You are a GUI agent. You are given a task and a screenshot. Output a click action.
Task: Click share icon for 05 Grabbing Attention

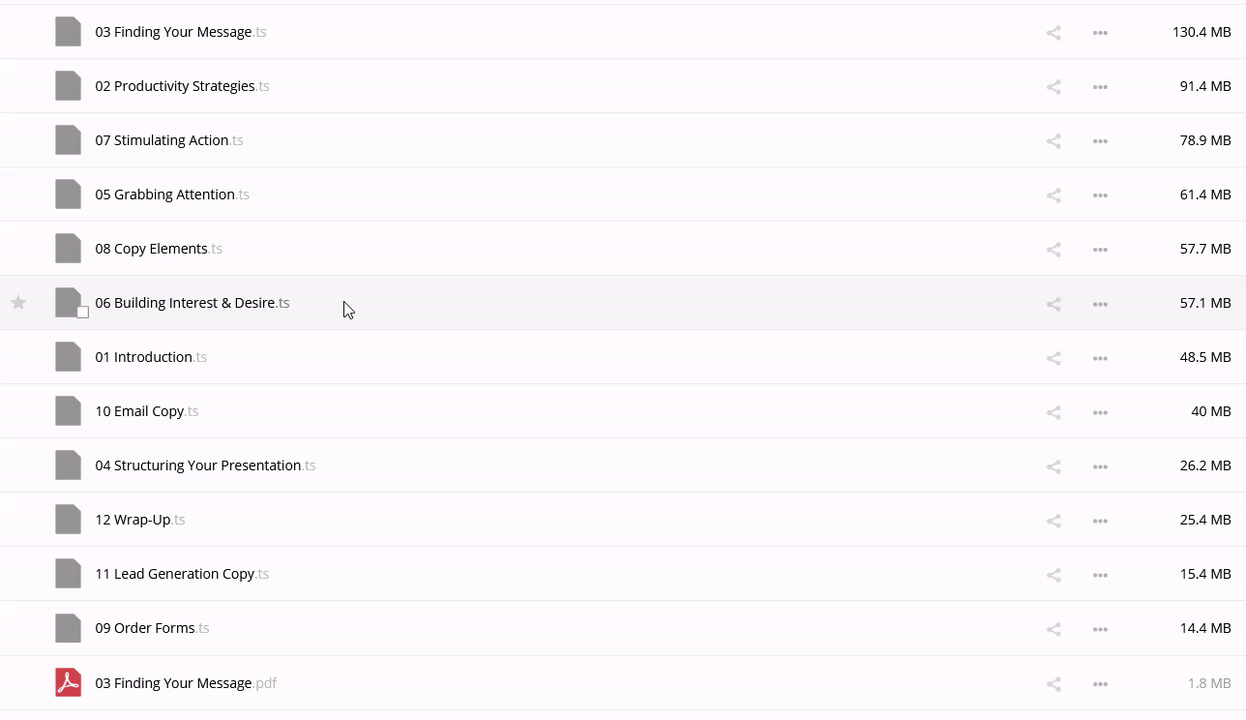[x=1053, y=195]
